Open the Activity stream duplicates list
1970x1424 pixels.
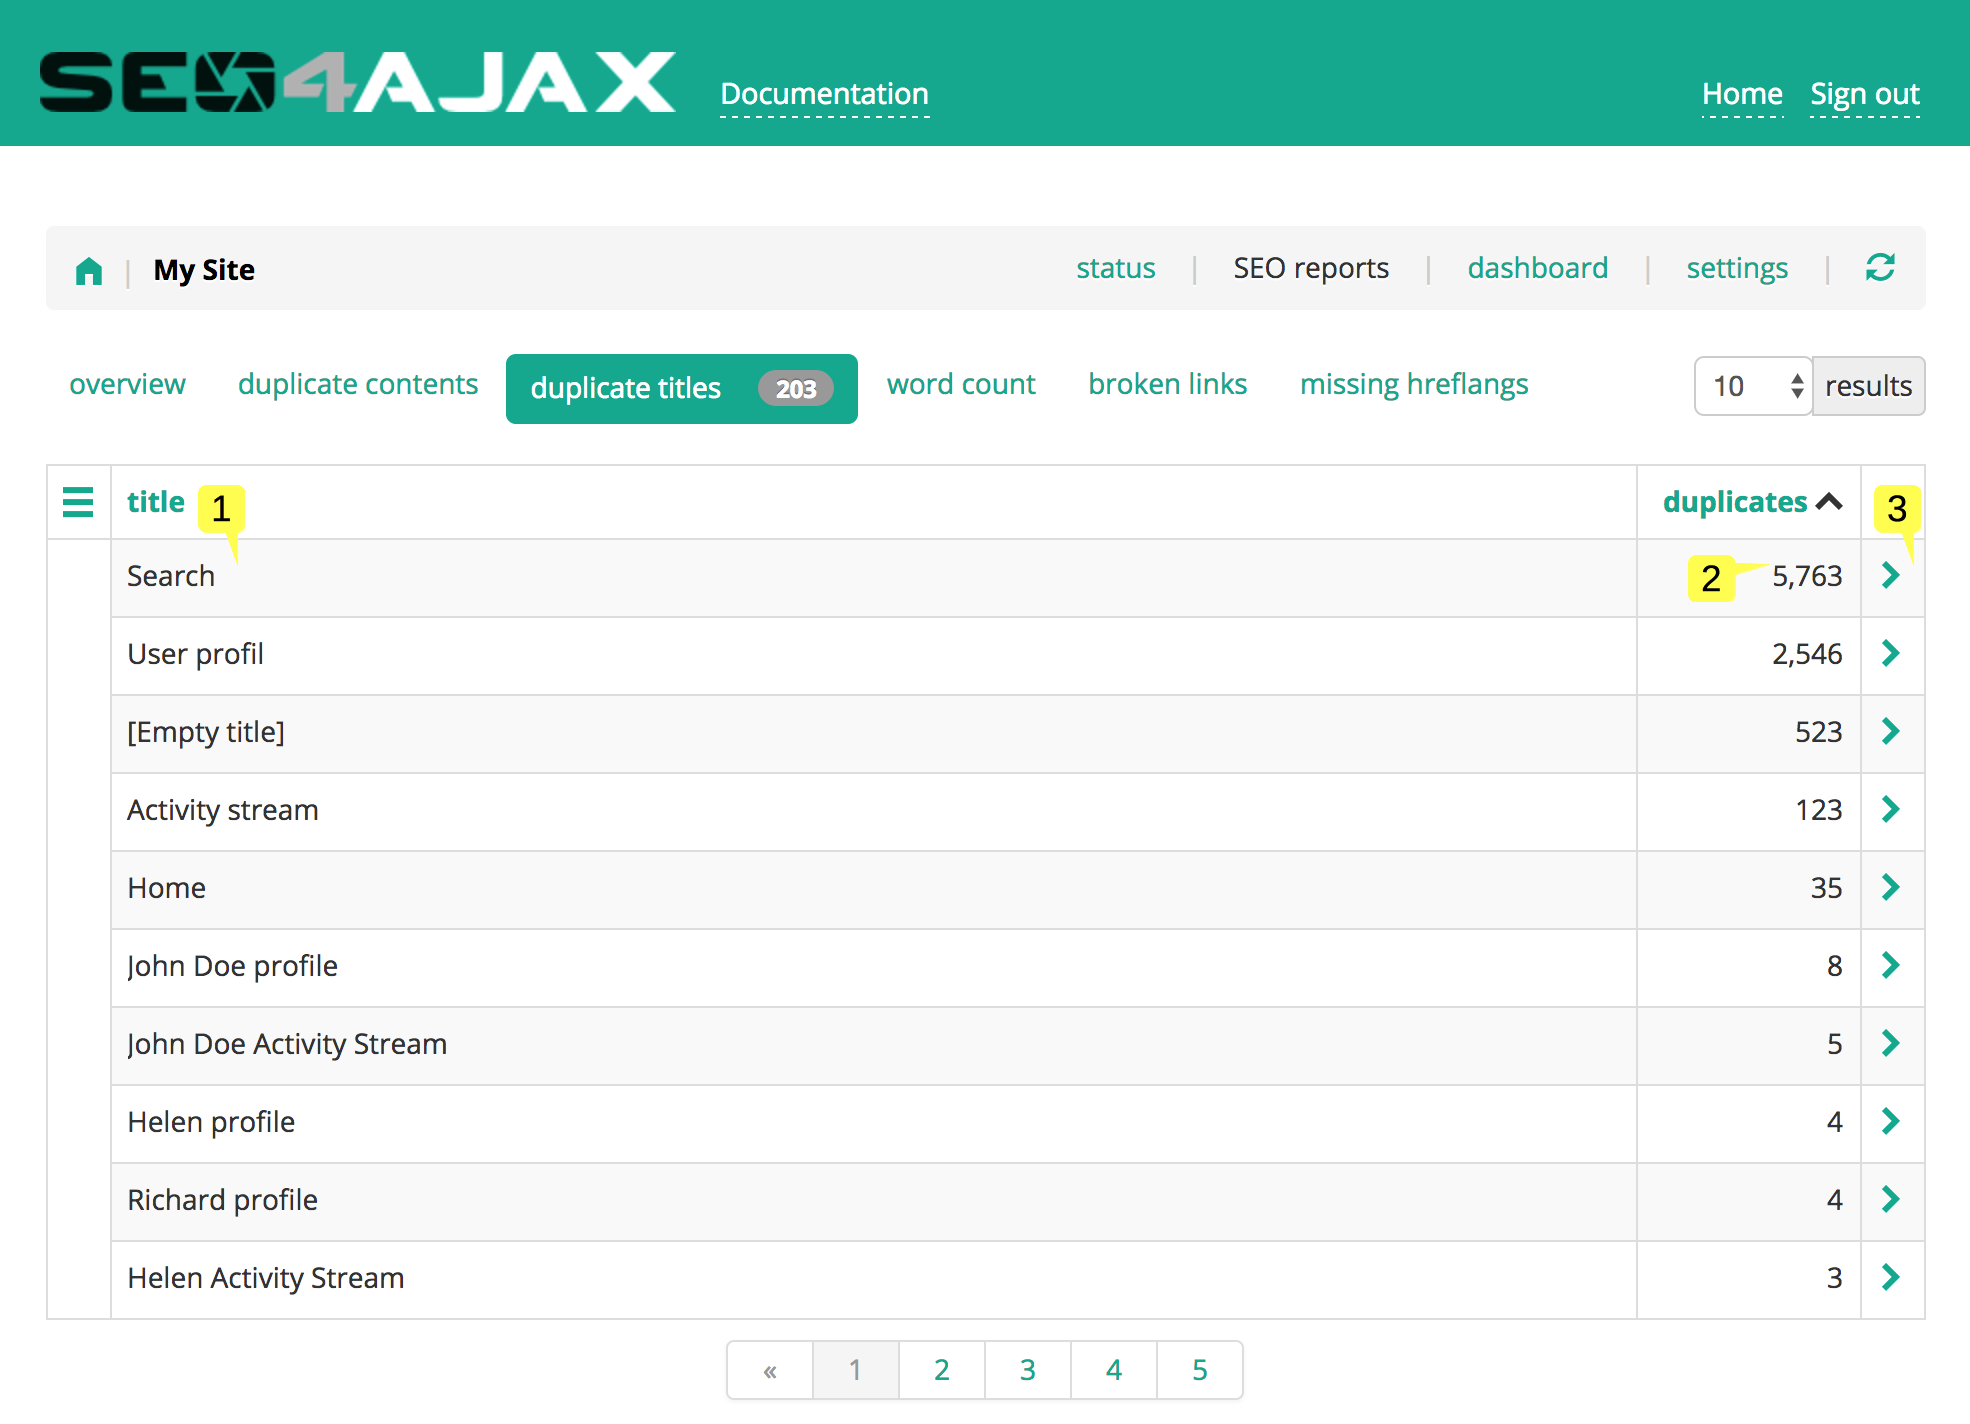point(1890,810)
